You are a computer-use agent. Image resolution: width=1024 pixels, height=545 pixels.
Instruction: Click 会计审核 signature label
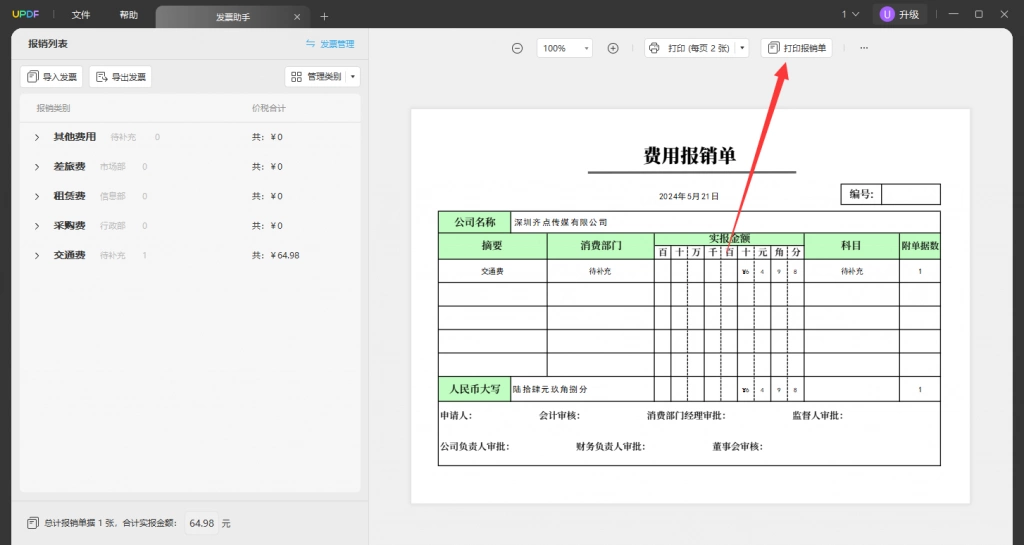tap(559, 416)
